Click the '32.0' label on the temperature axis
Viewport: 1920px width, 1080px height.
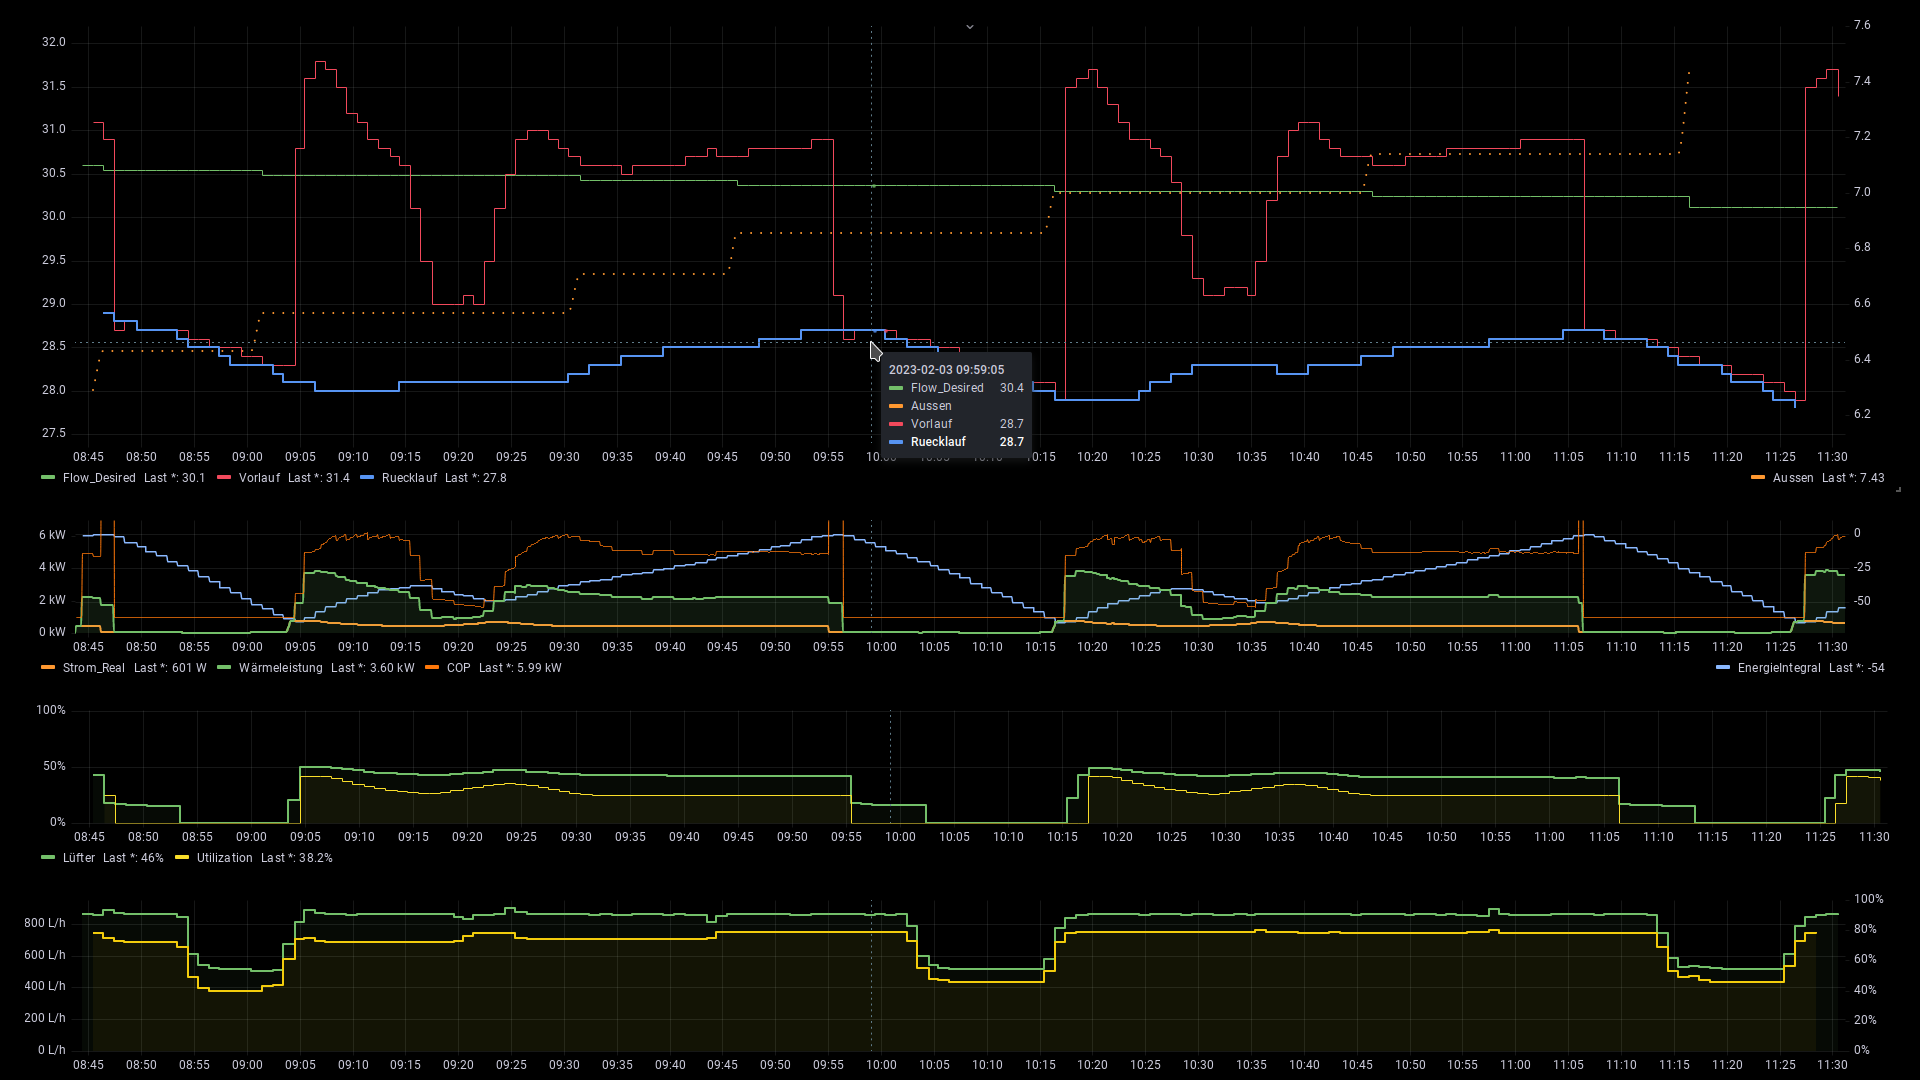coord(54,42)
